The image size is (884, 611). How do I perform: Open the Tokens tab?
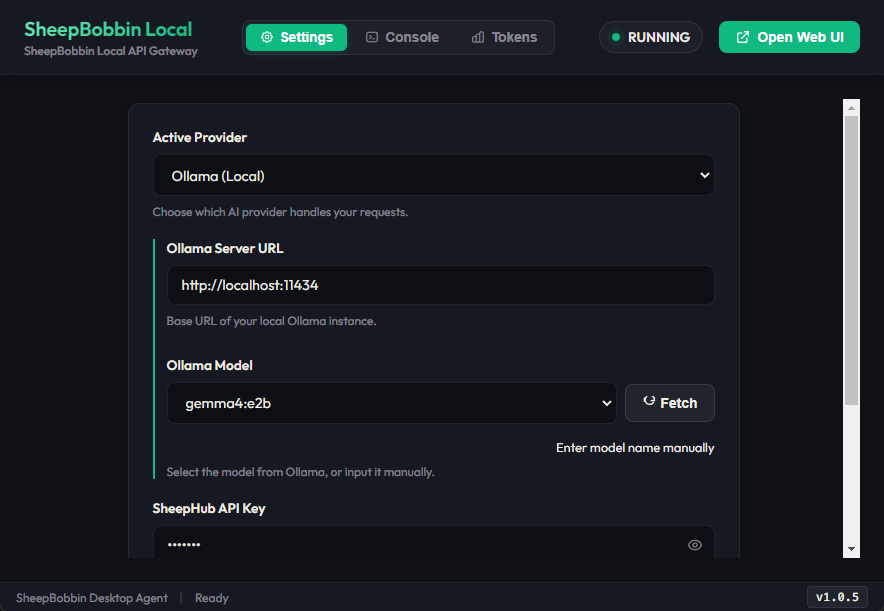(x=504, y=37)
